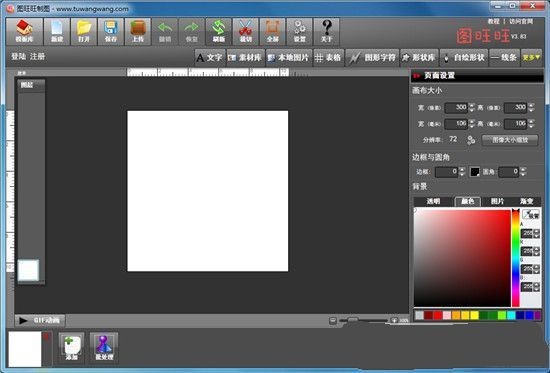Open the 图形字符 graphic characters tool
Screen dimensions: 550x373
[373, 58]
